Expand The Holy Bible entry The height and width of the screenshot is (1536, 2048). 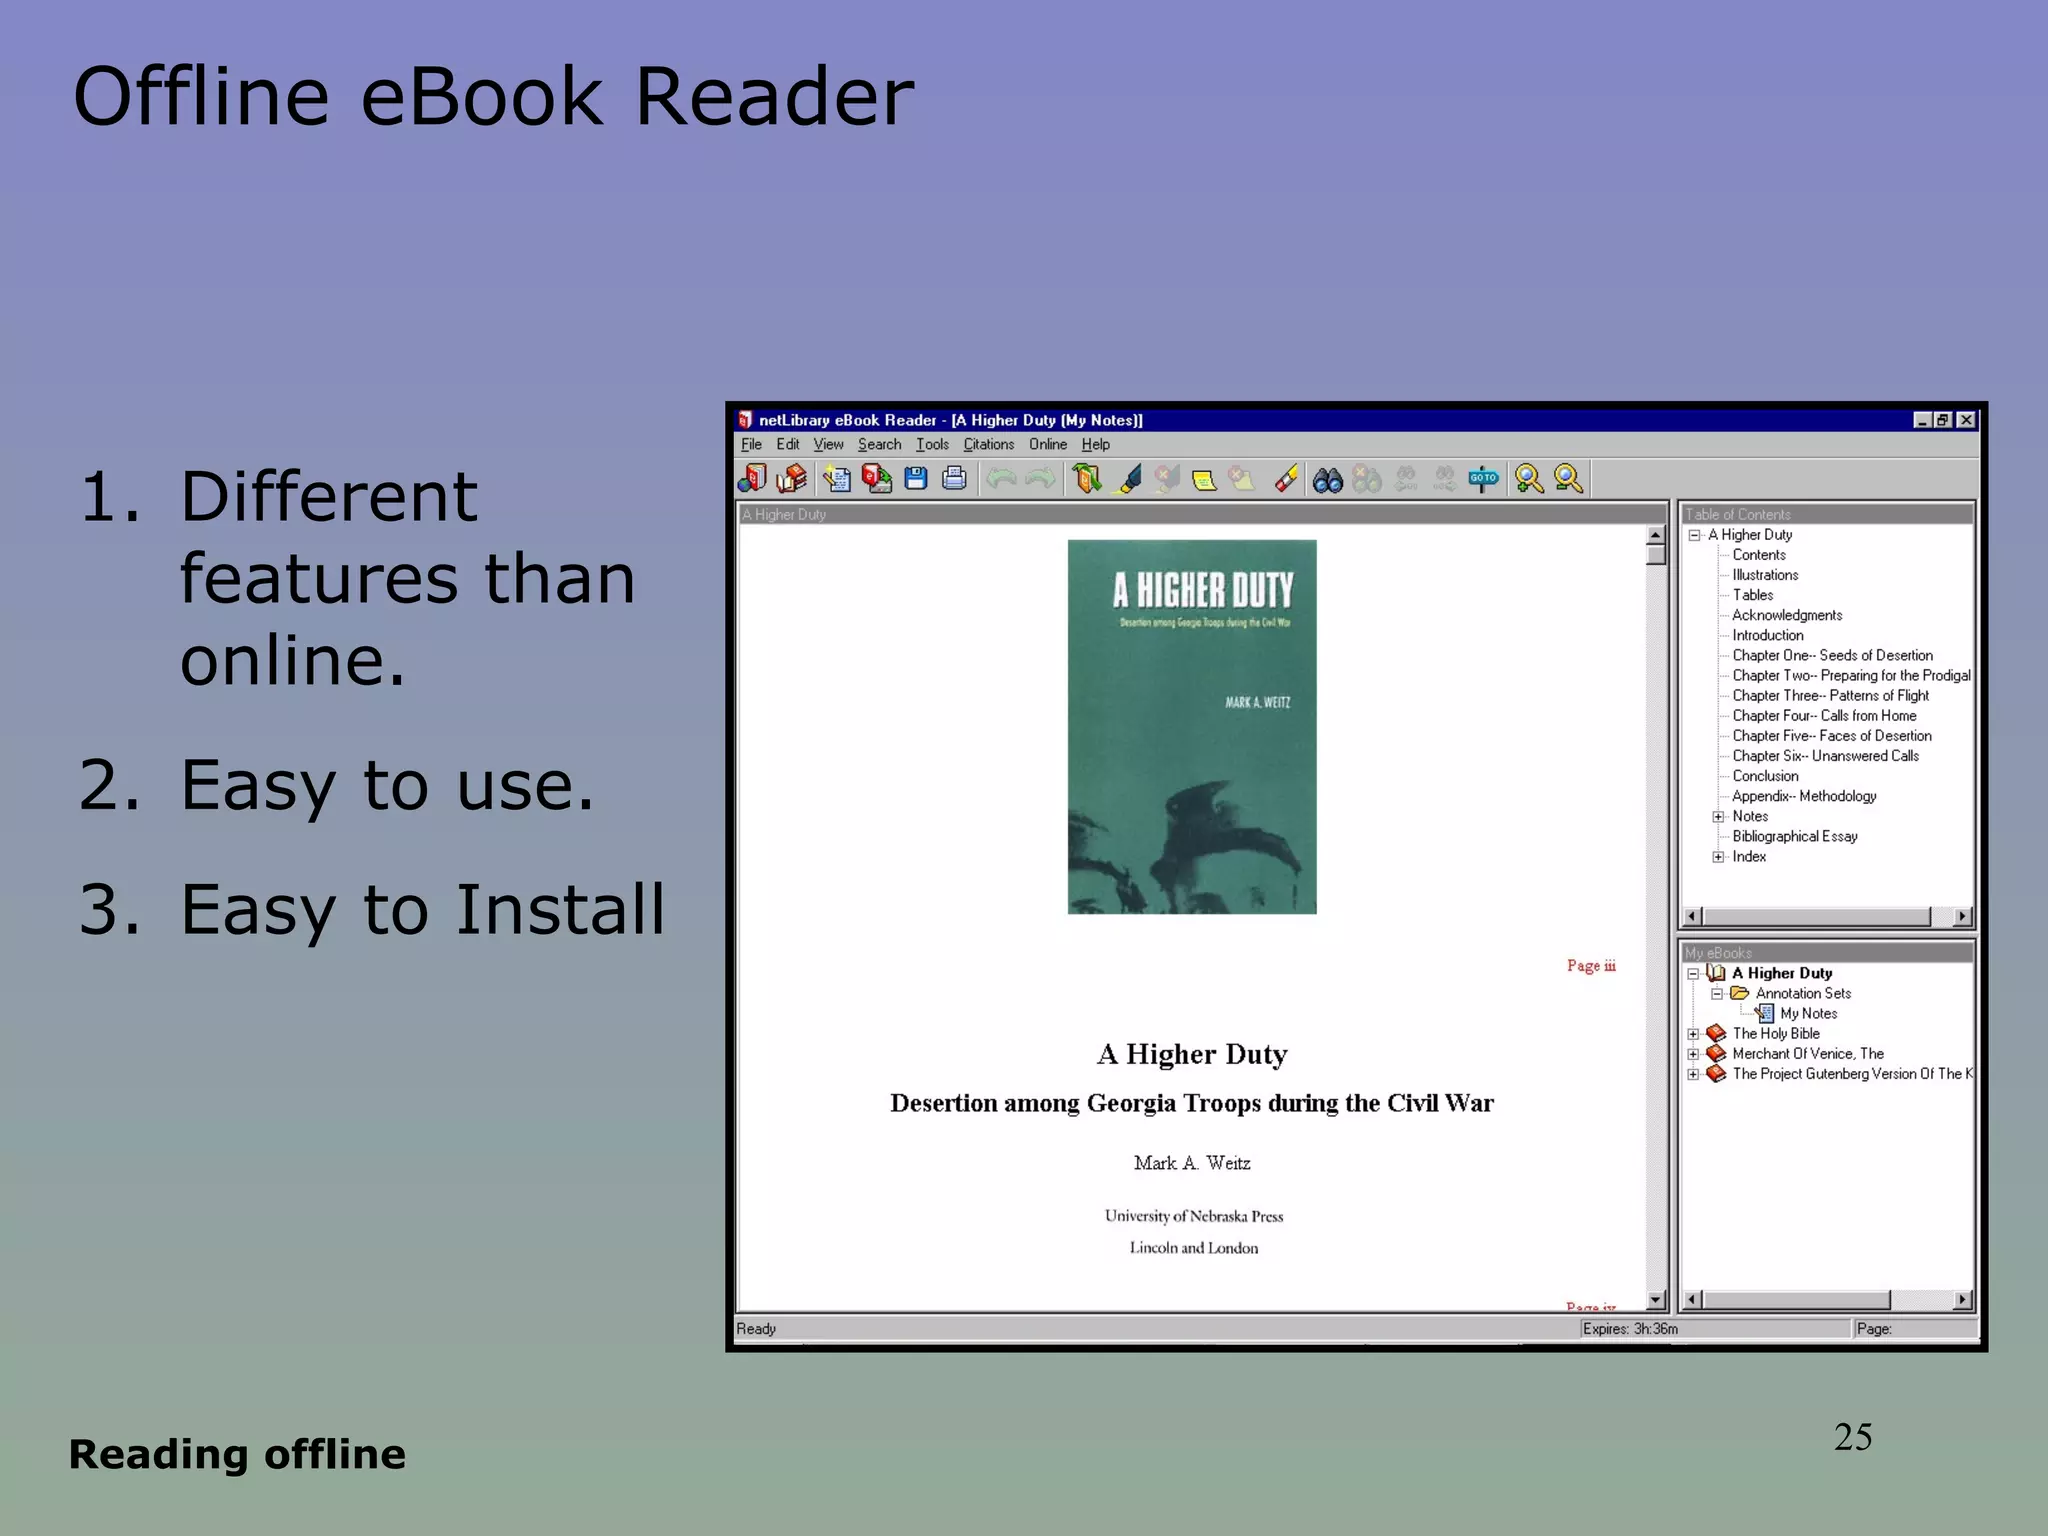point(1693,1034)
